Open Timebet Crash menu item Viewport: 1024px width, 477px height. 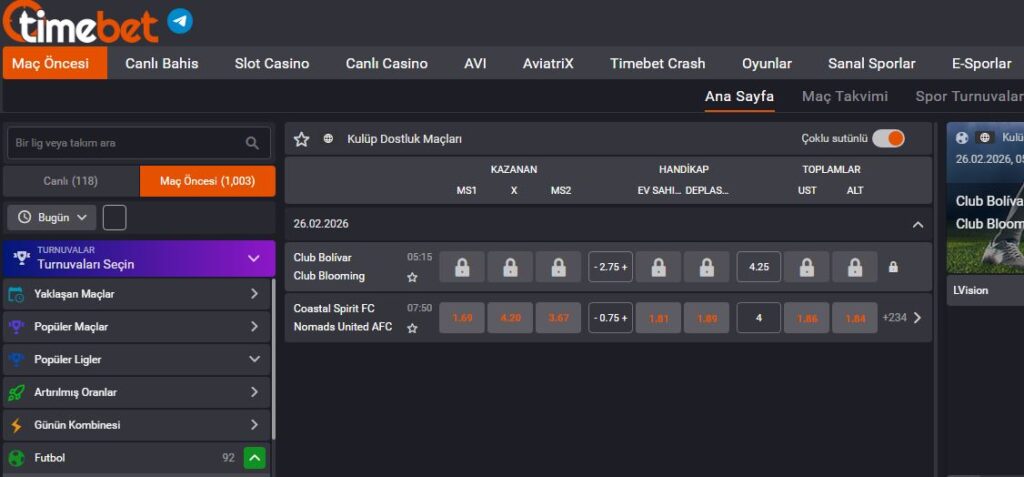point(658,63)
